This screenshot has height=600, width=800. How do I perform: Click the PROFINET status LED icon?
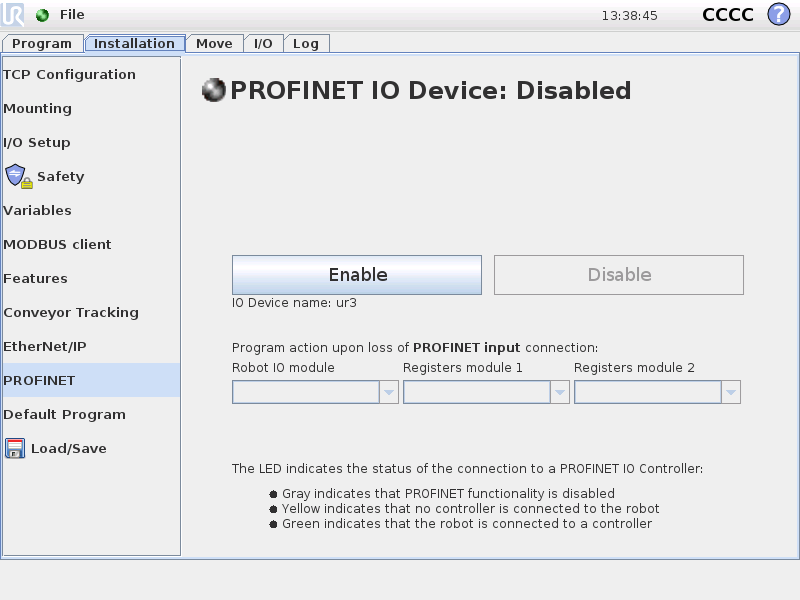(x=213, y=90)
